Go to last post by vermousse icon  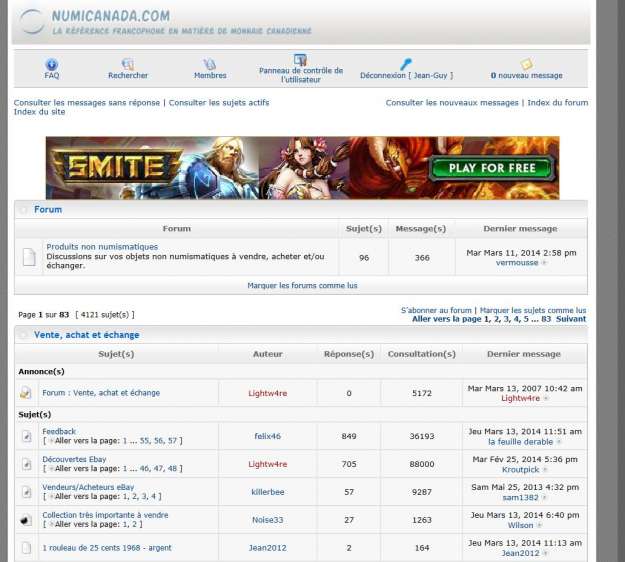coord(544,263)
